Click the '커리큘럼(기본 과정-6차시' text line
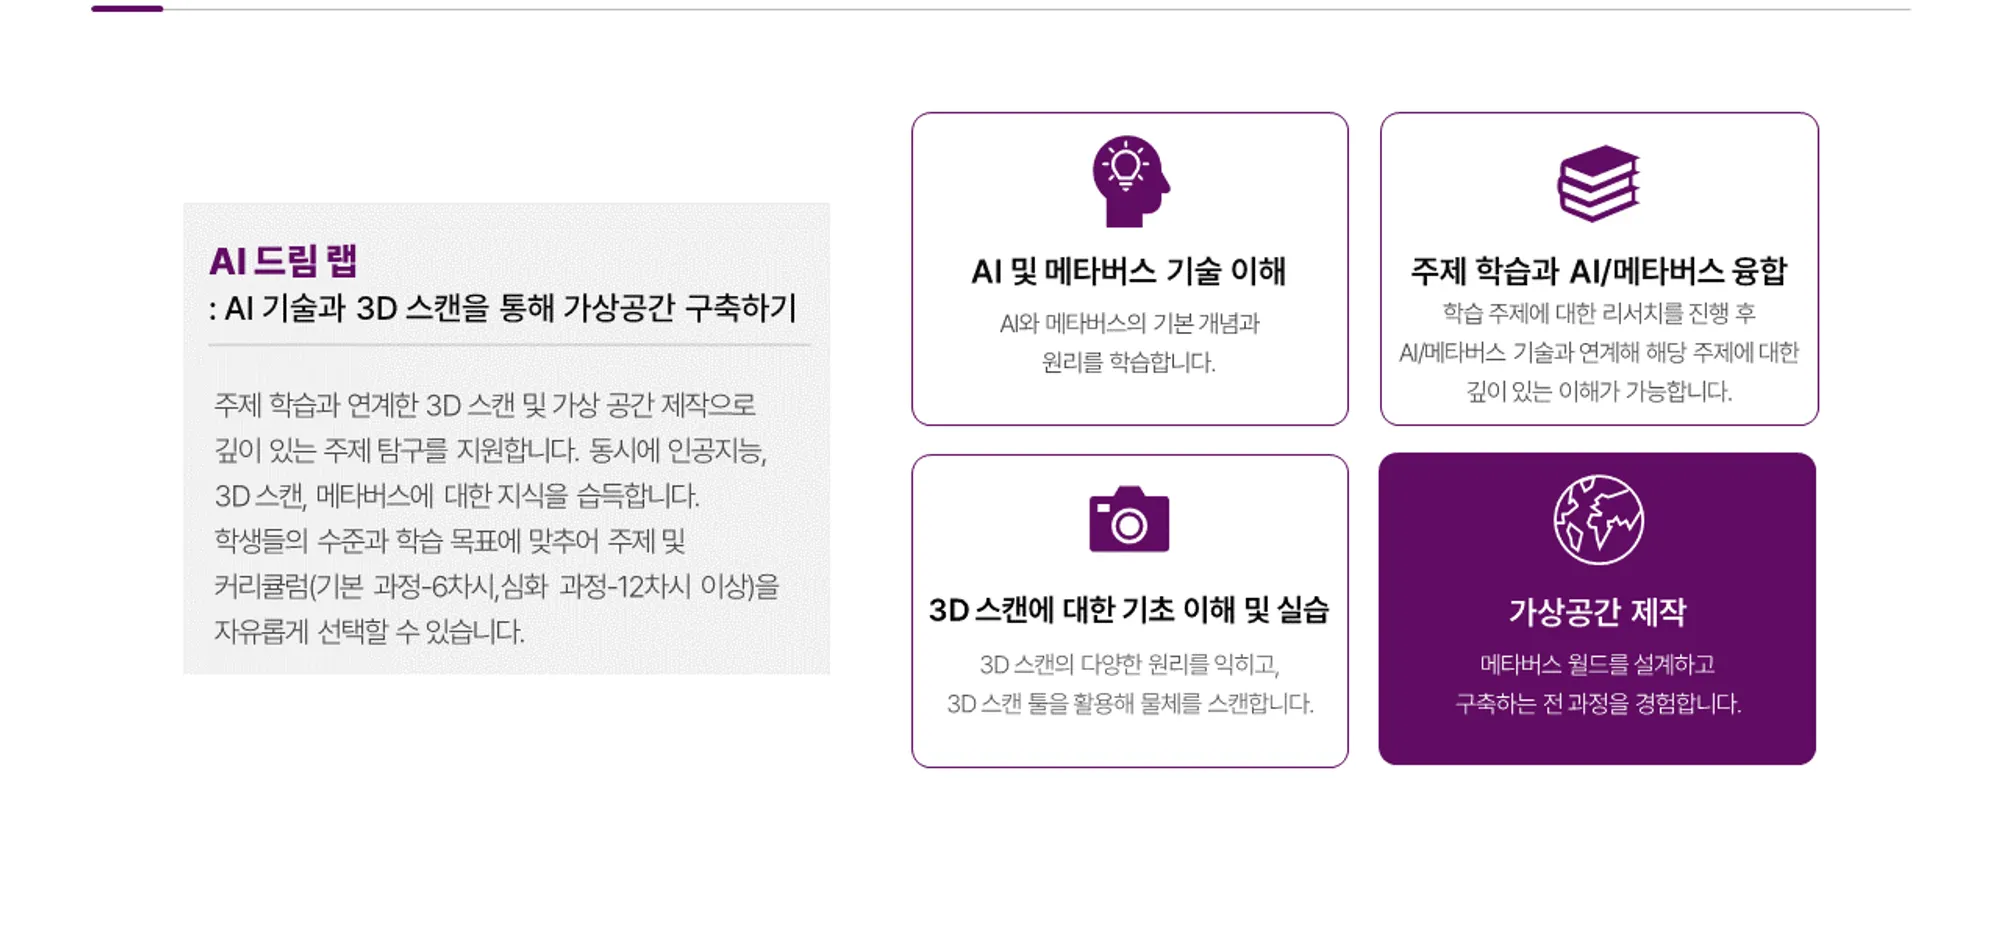2000x927 pixels. [x=496, y=586]
